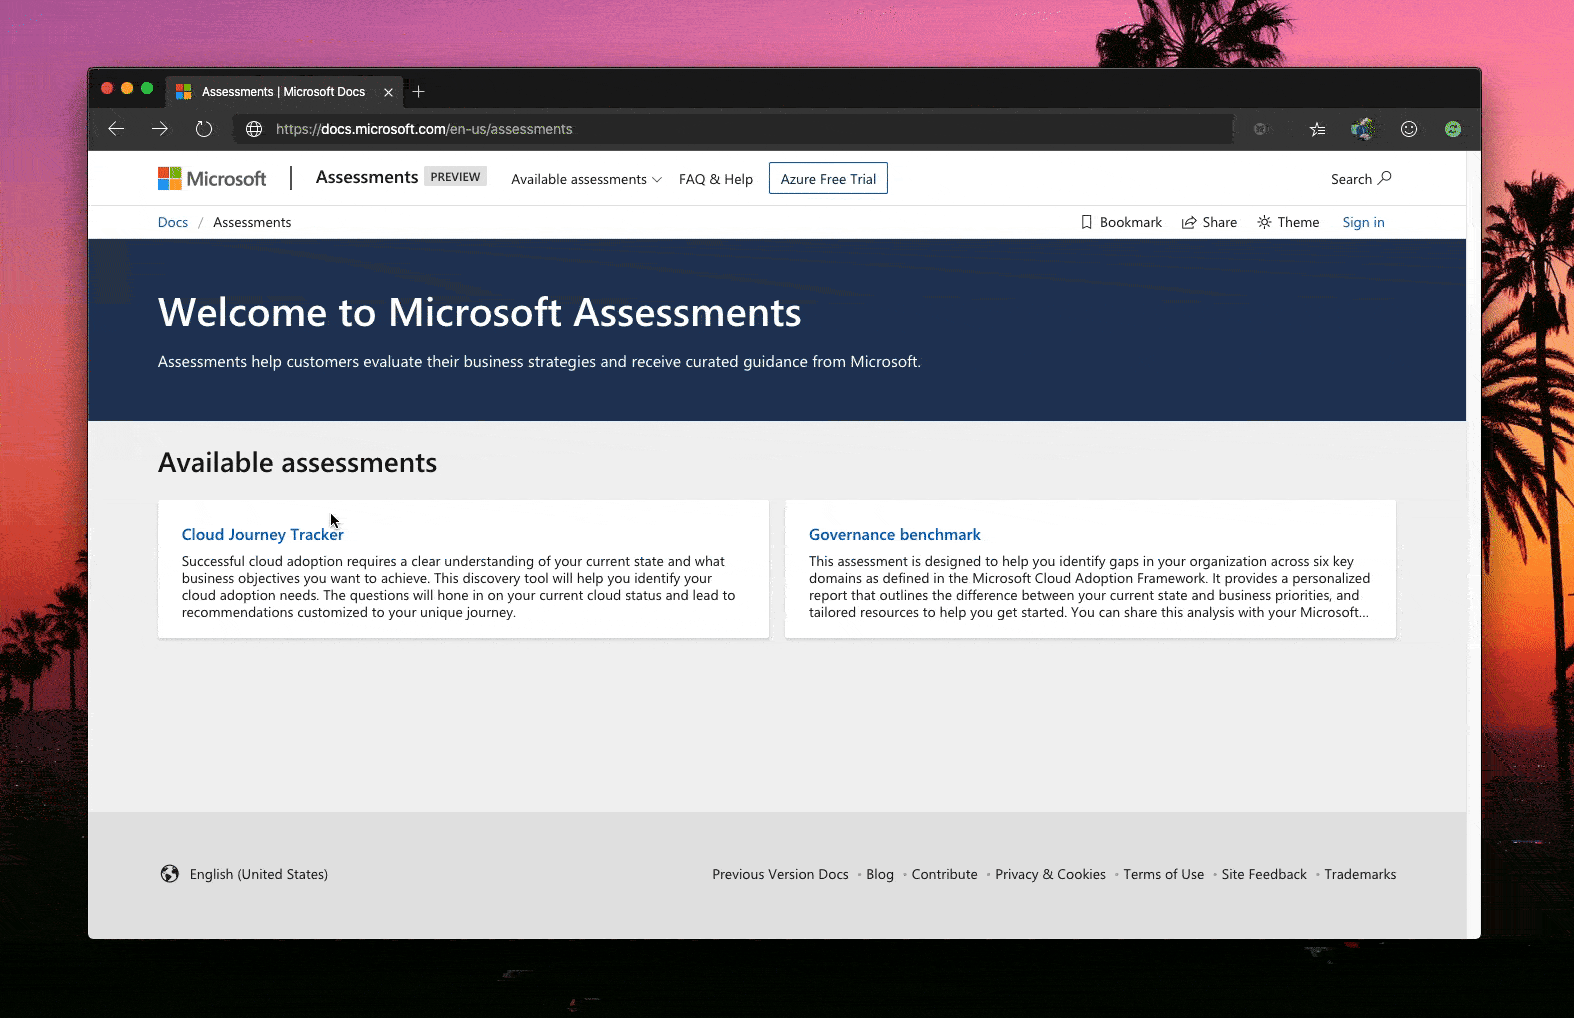Click the PREVIEW badge next to Assessments
1574x1018 pixels.
pos(455,177)
